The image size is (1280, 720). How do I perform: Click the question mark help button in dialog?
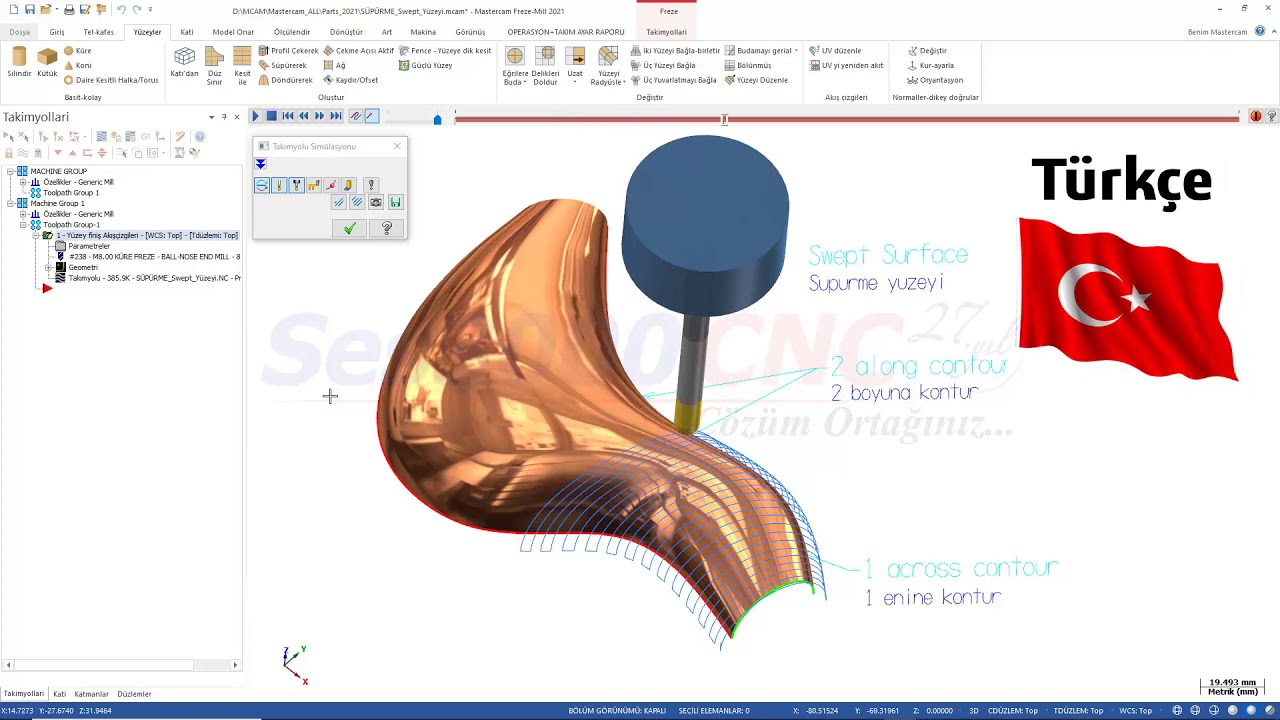pos(387,229)
